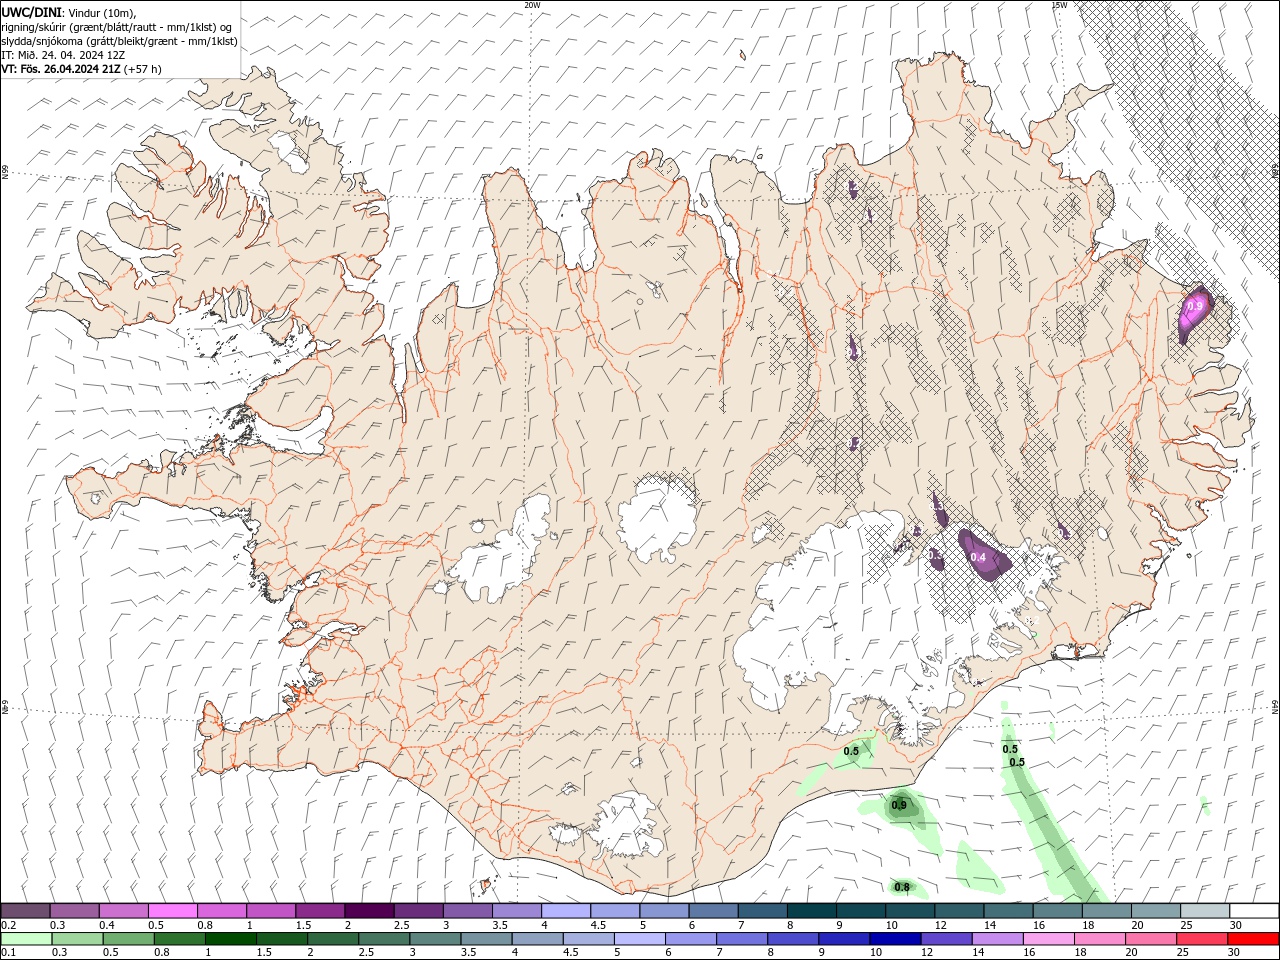Select the 'slydda/snjókoma' legend description line
Screen dimensions: 1280x960
tap(120, 41)
